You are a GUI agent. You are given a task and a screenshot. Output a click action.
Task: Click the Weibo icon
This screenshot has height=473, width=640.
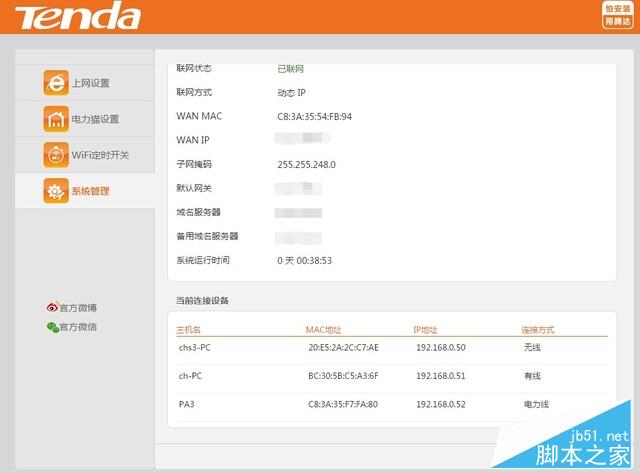[52, 307]
